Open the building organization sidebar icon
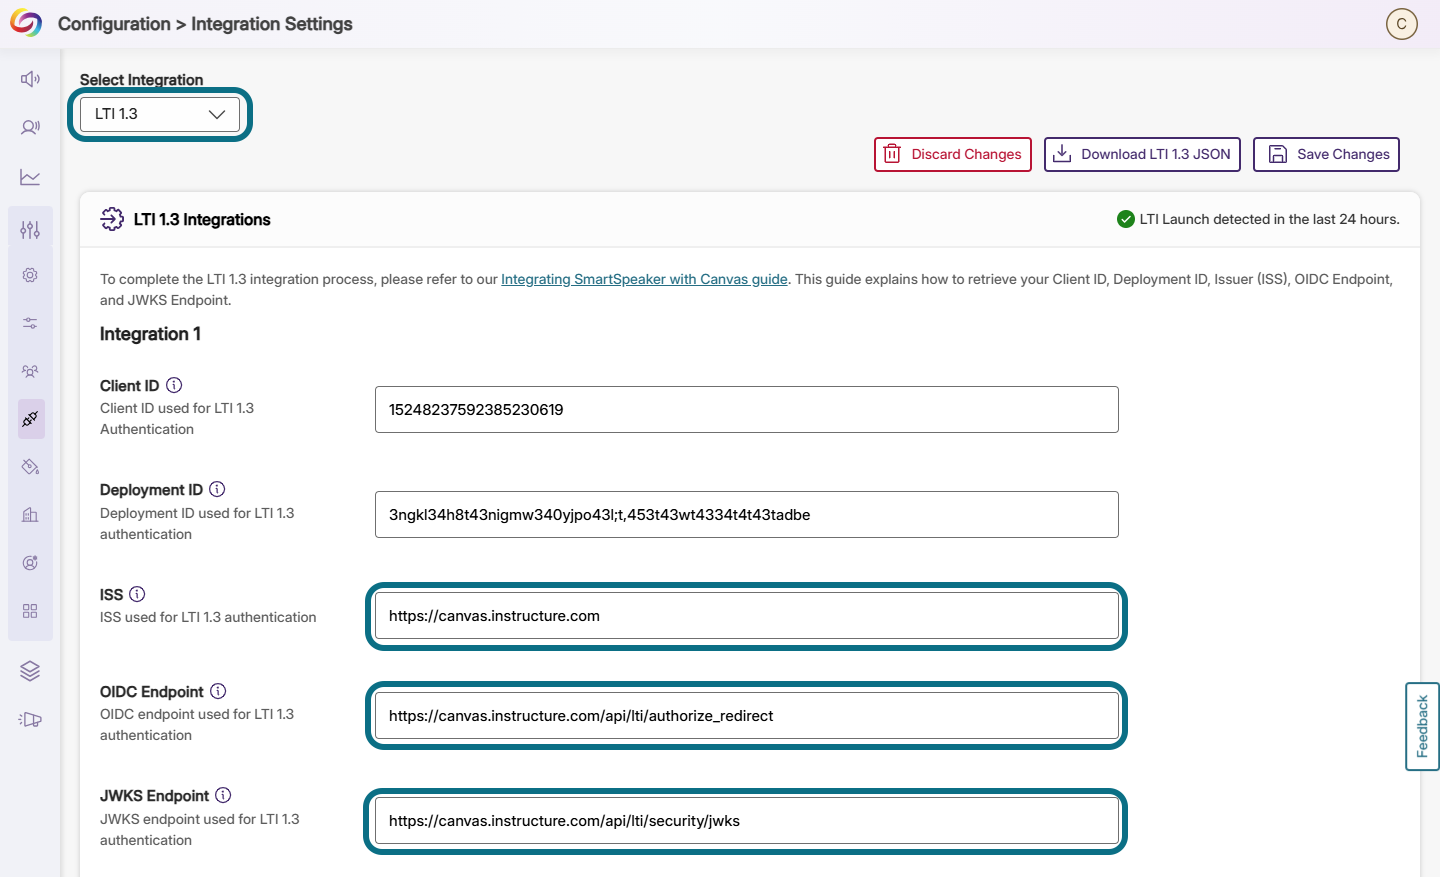 pos(30,515)
